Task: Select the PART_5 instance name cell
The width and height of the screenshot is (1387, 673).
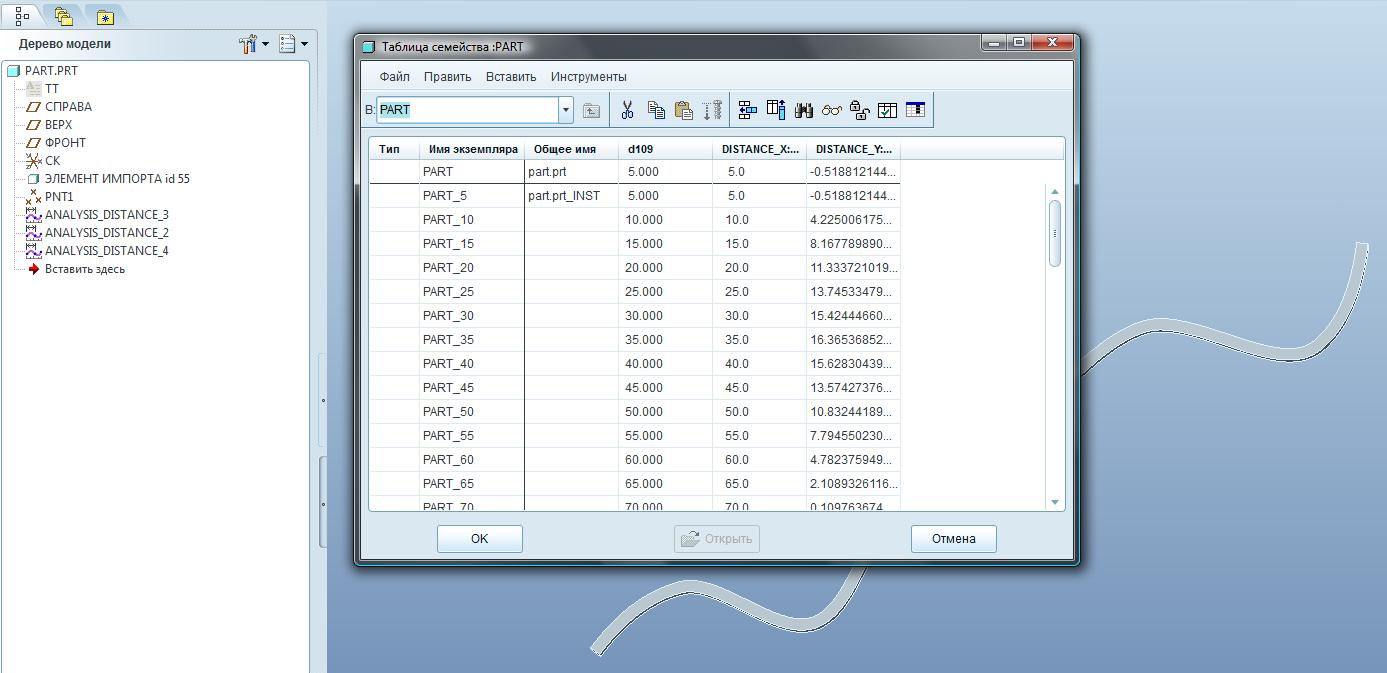Action: tap(472, 196)
